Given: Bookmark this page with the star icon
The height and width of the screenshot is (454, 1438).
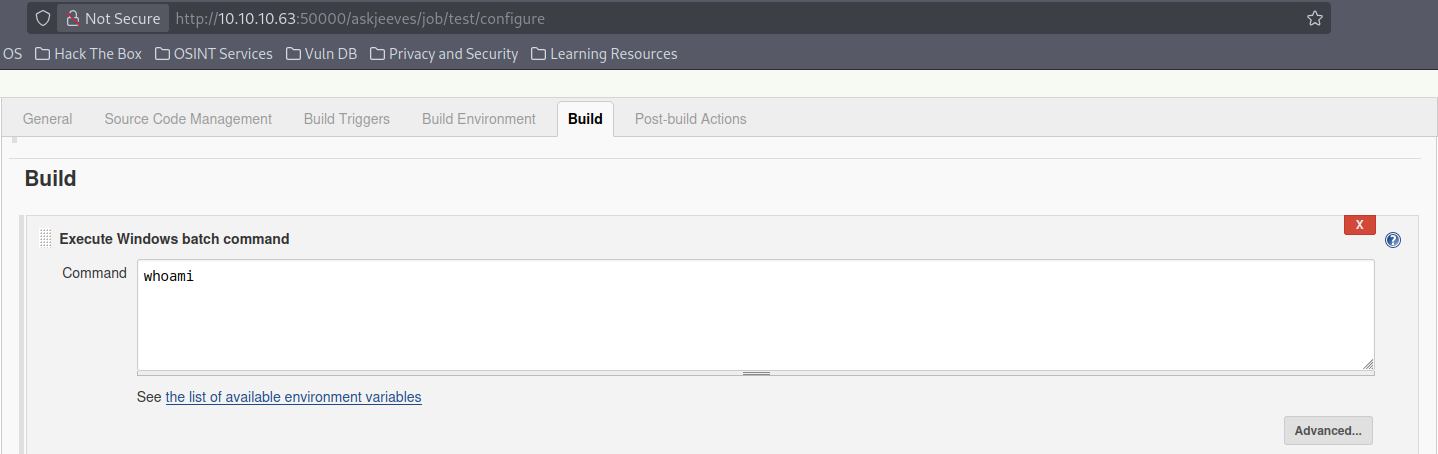Looking at the screenshot, I should [1314, 18].
